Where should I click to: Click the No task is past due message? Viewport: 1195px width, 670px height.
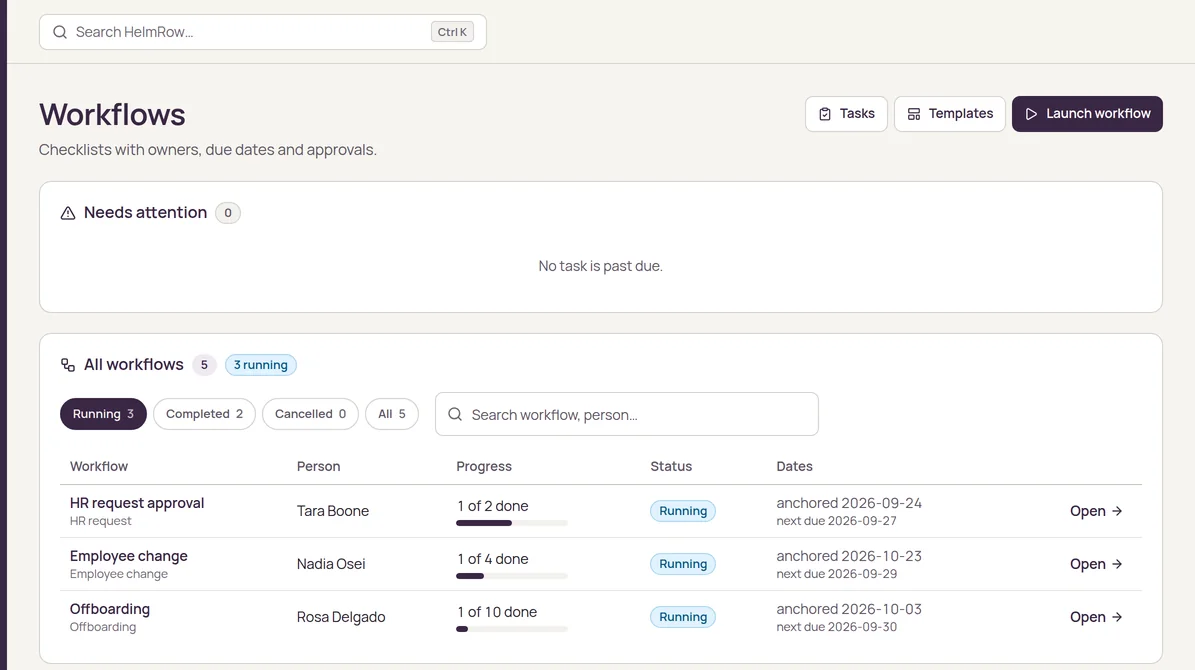601,266
